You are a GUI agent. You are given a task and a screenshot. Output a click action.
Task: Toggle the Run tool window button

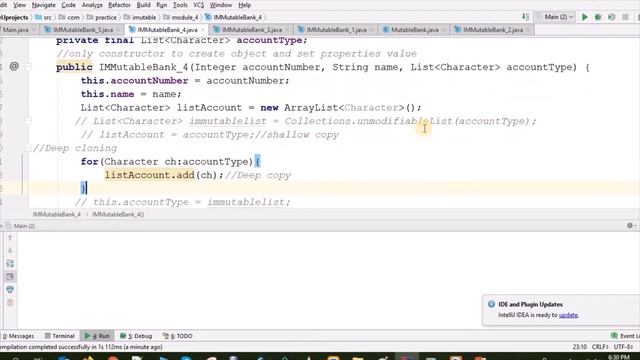pos(97,336)
